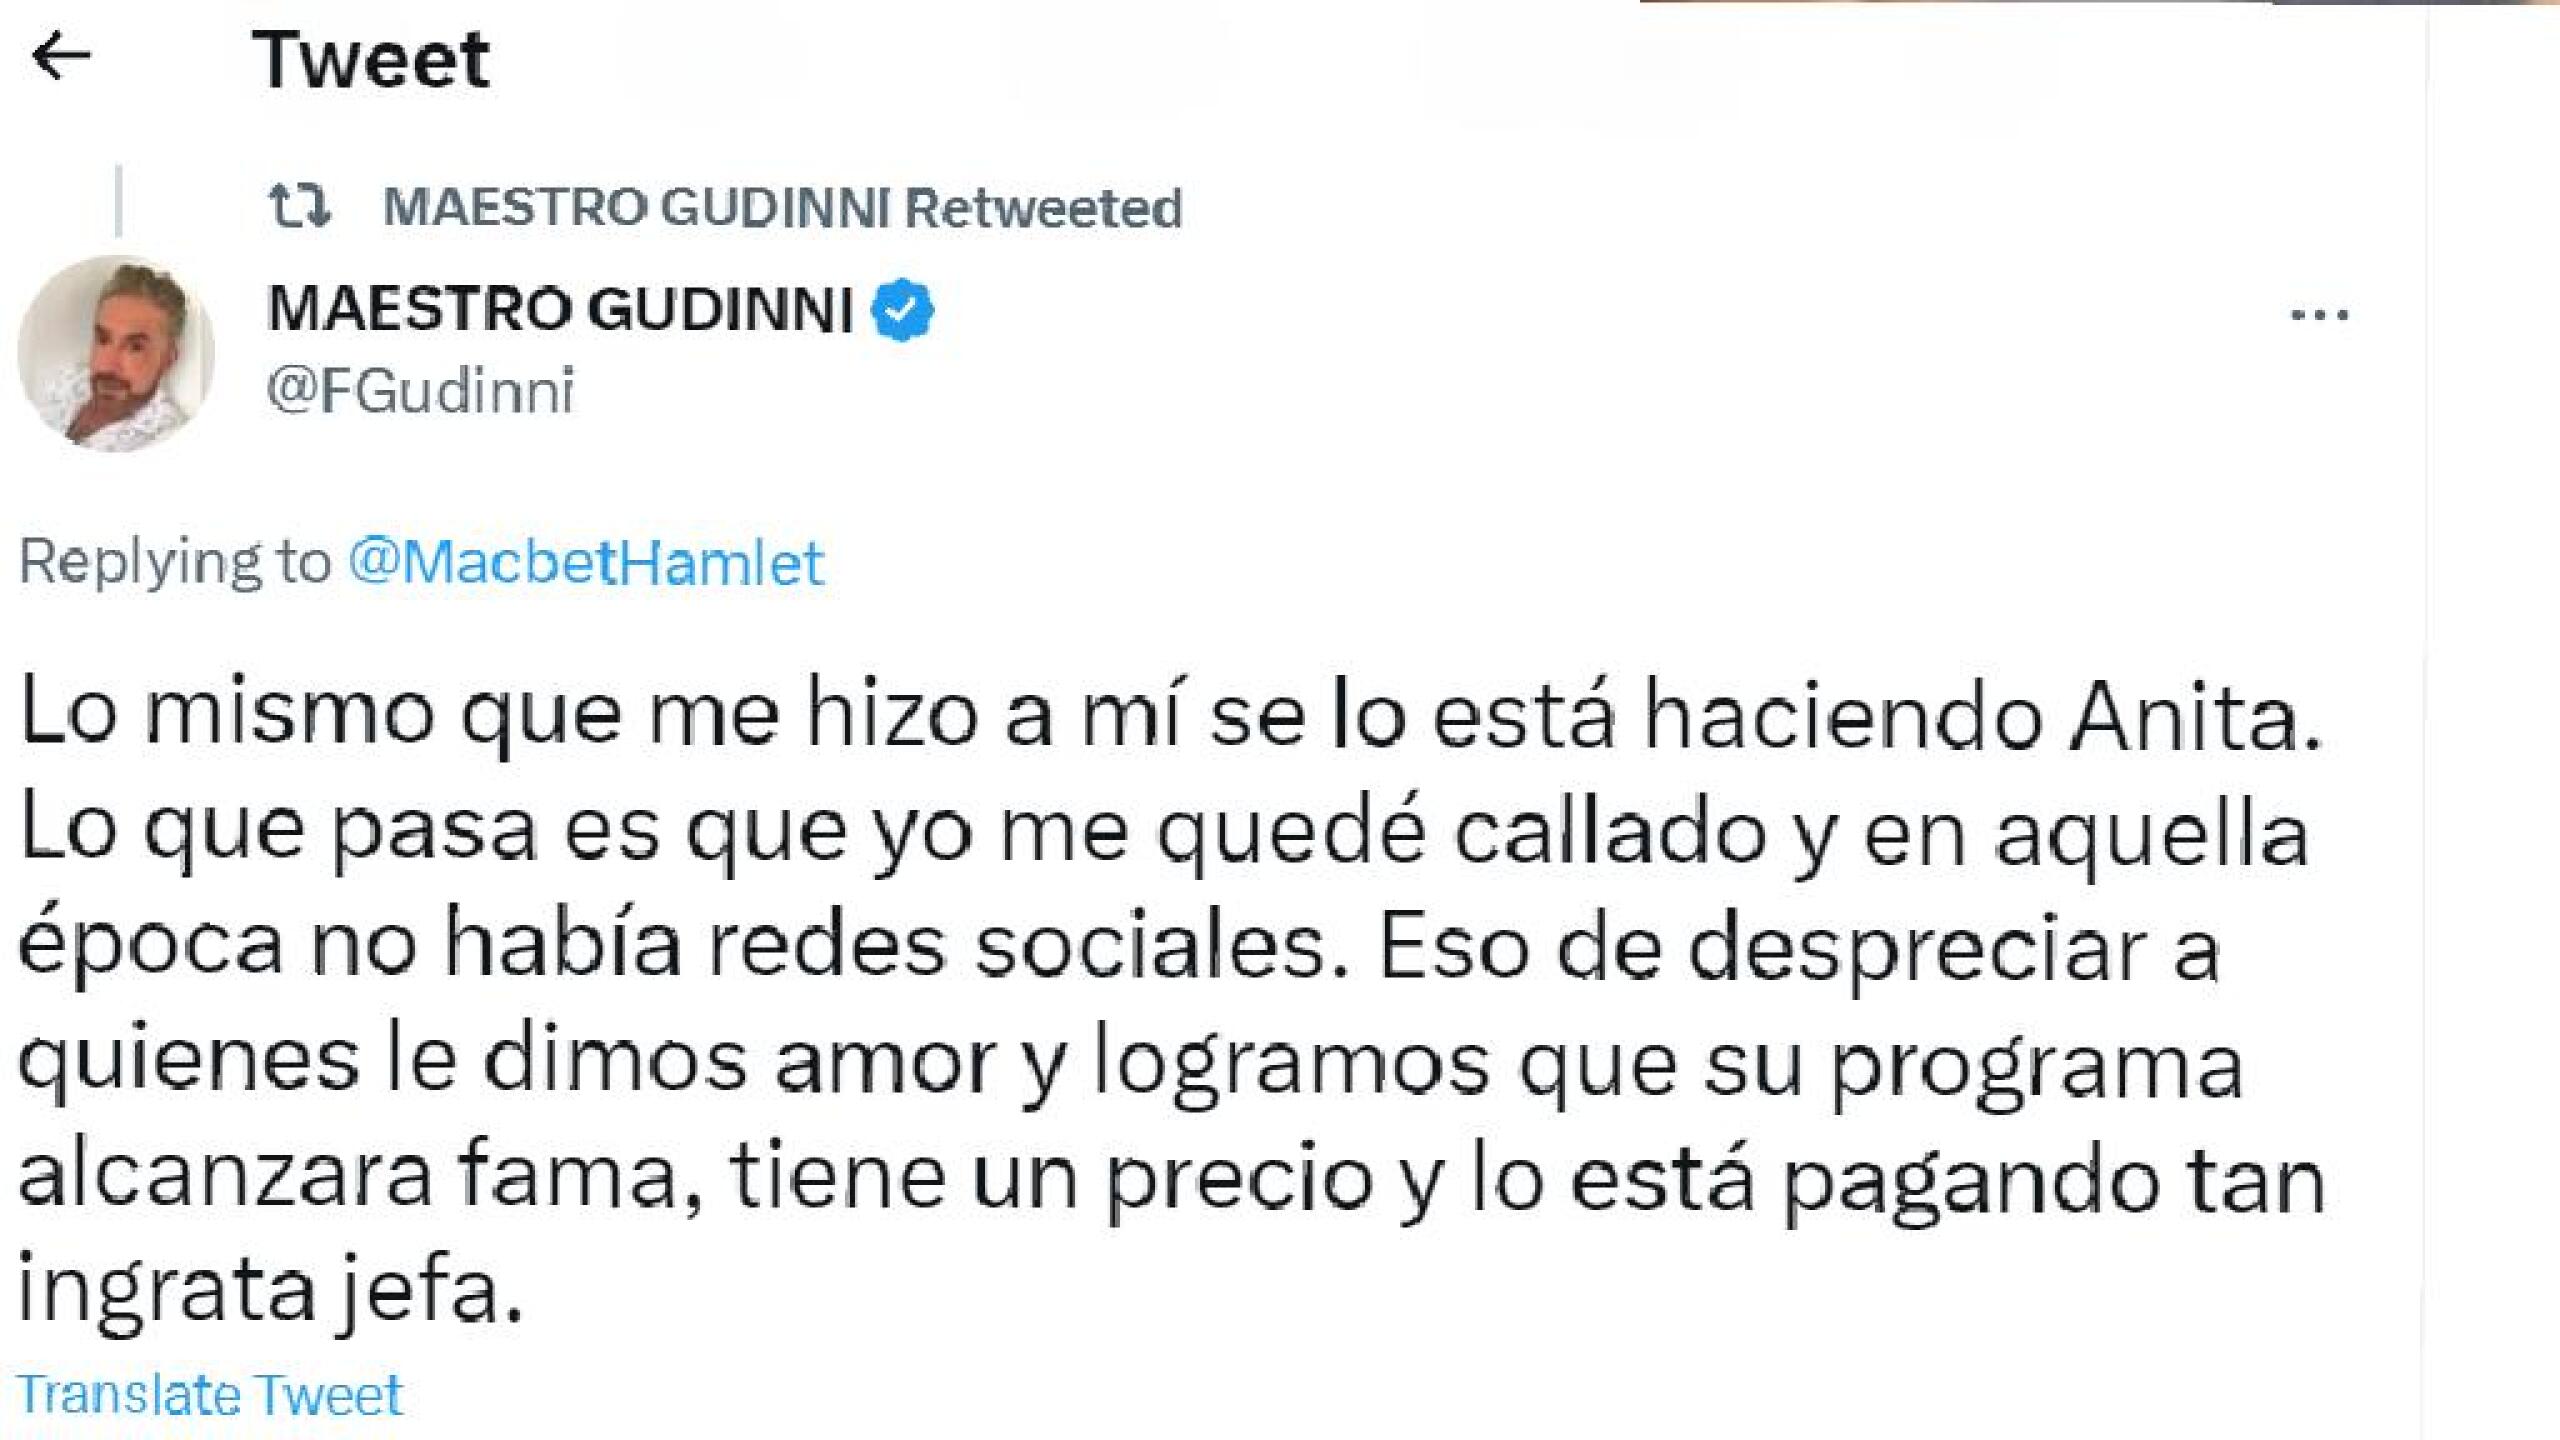This screenshot has height=1440, width=2560.
Task: Click the thread connector line above the avatar
Action: tap(120, 200)
